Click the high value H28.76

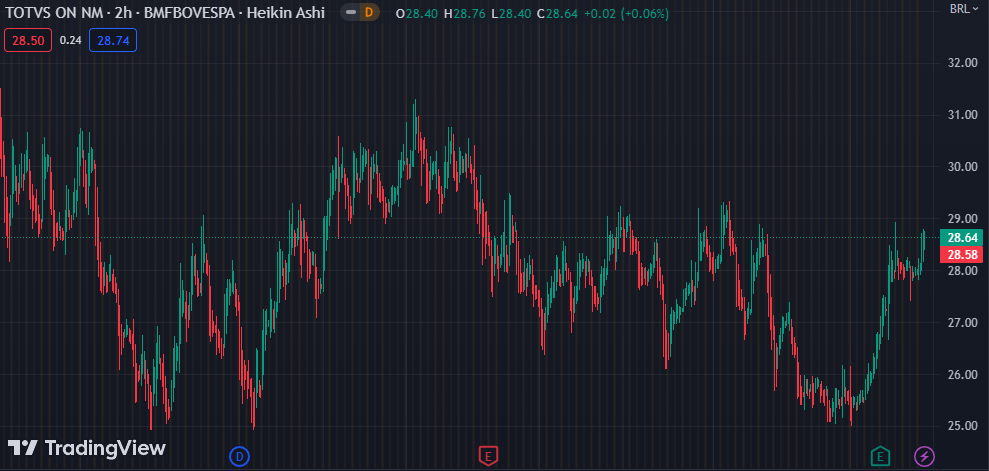tap(466, 13)
